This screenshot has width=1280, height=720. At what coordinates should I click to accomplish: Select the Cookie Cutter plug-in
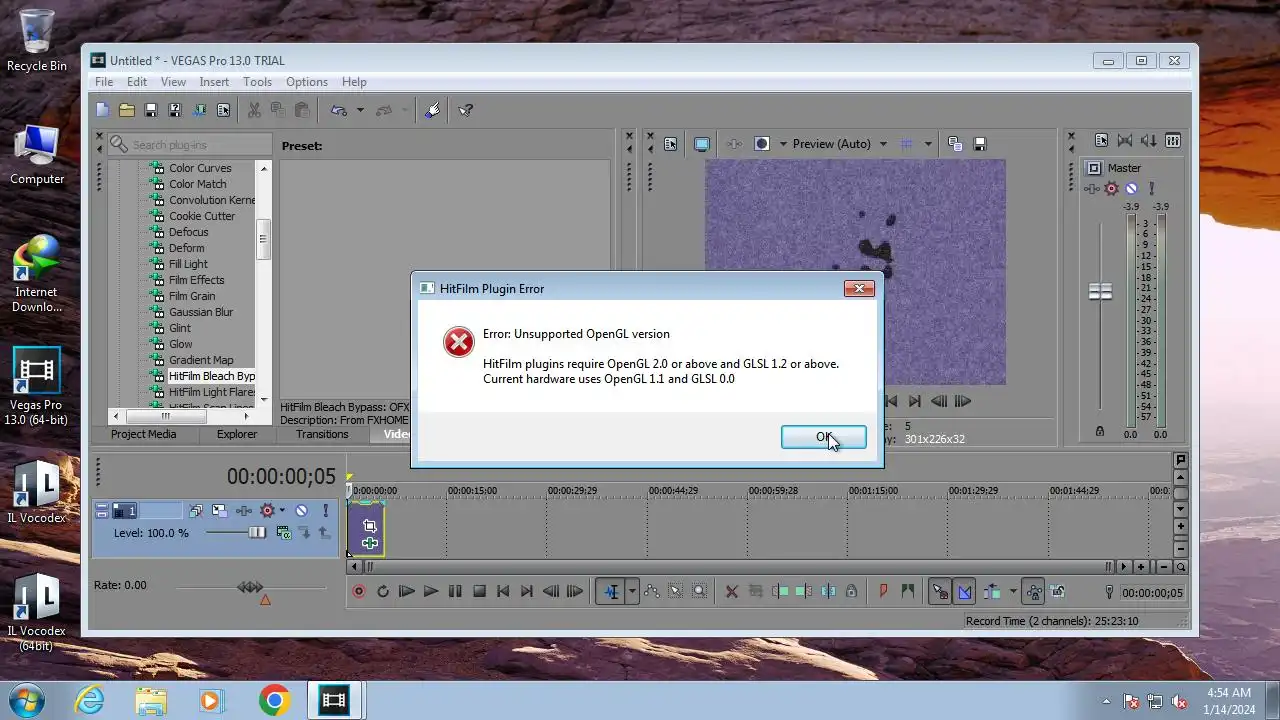click(202, 216)
